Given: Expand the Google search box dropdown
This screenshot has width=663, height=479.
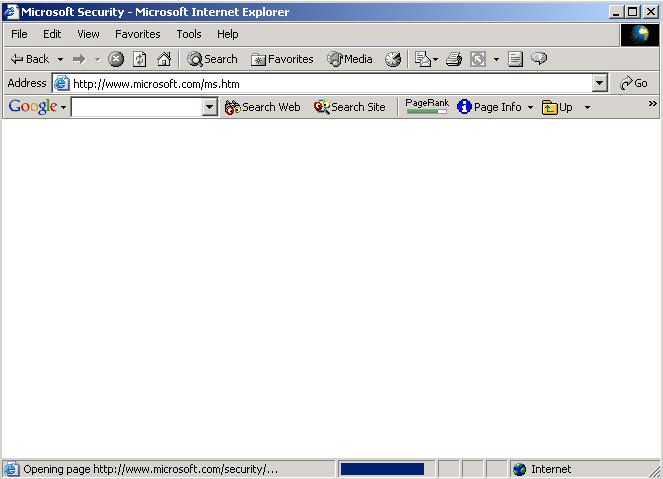Looking at the screenshot, I should click(x=210, y=107).
